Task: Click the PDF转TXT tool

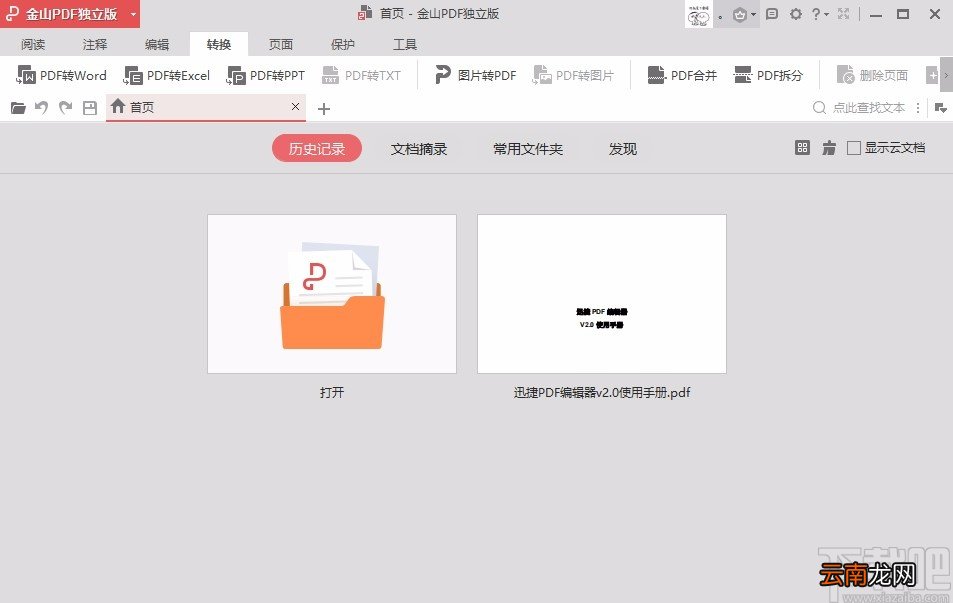Action: click(x=362, y=75)
